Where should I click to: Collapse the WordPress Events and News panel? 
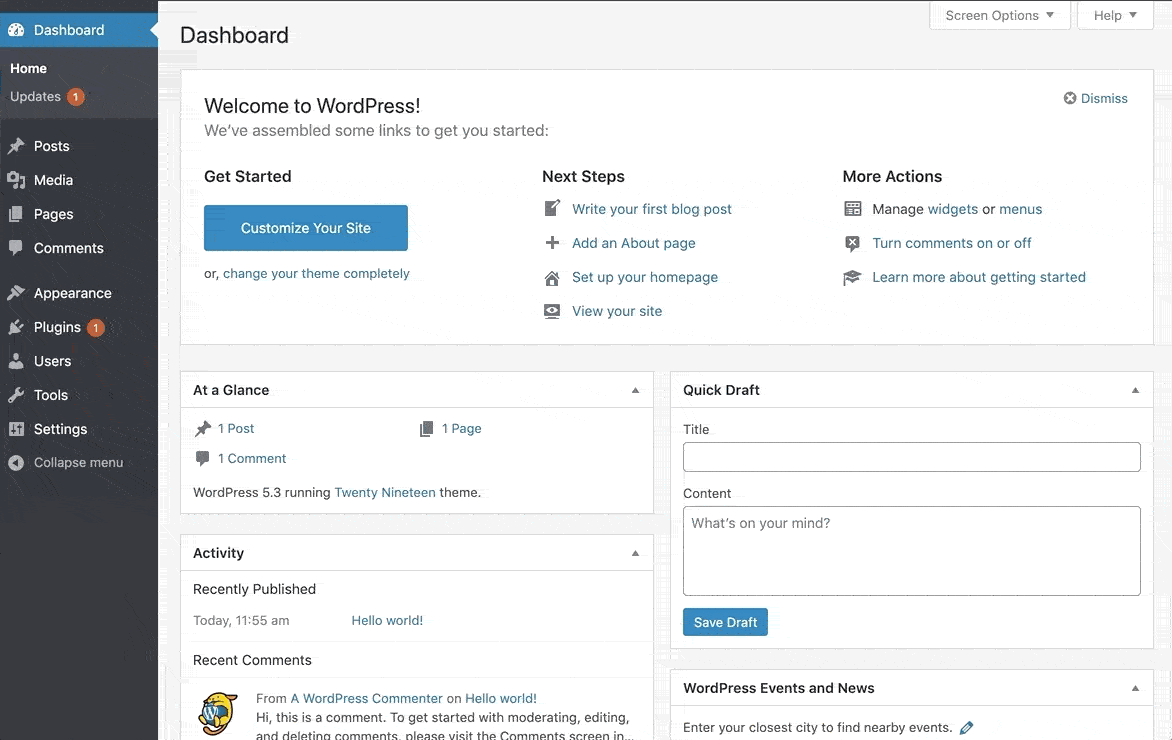click(x=1135, y=688)
